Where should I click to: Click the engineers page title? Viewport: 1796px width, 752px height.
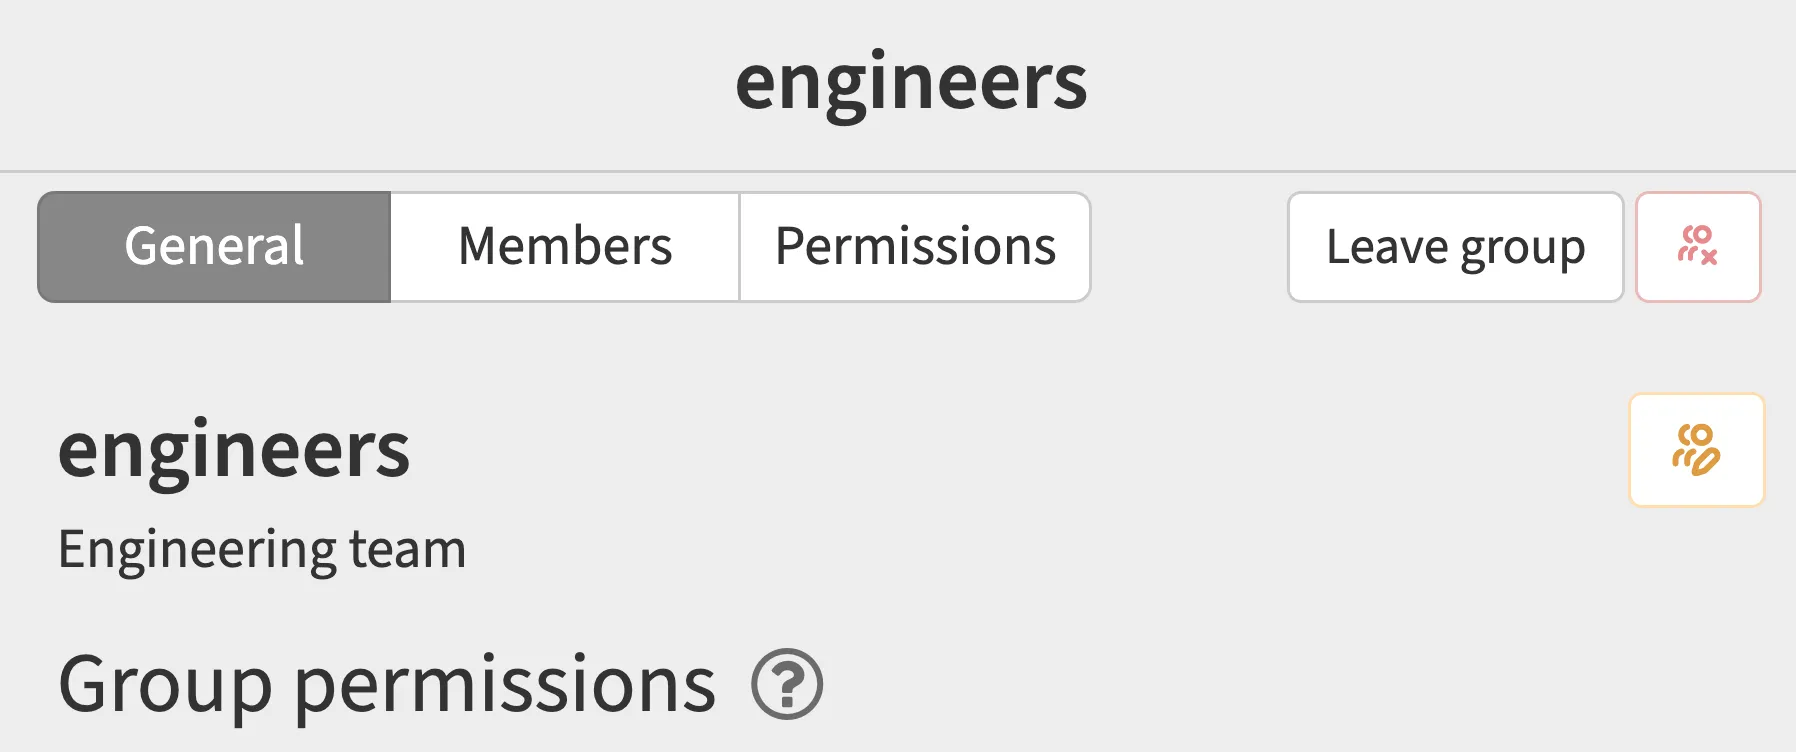click(x=911, y=82)
